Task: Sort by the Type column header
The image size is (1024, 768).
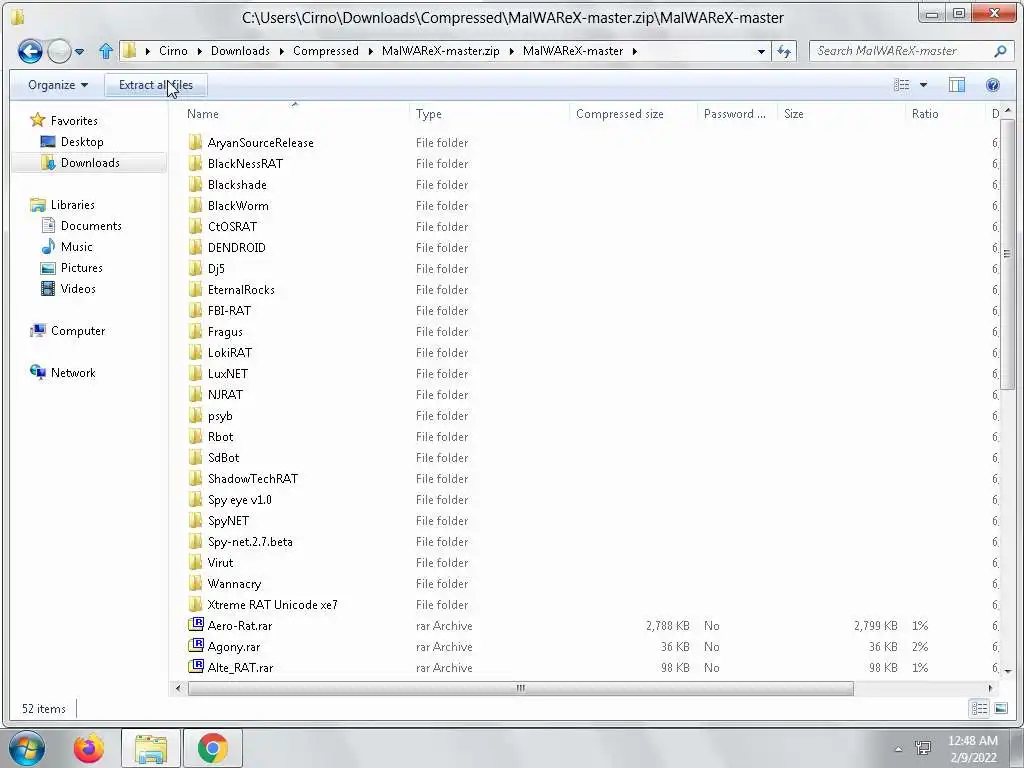Action: click(428, 114)
